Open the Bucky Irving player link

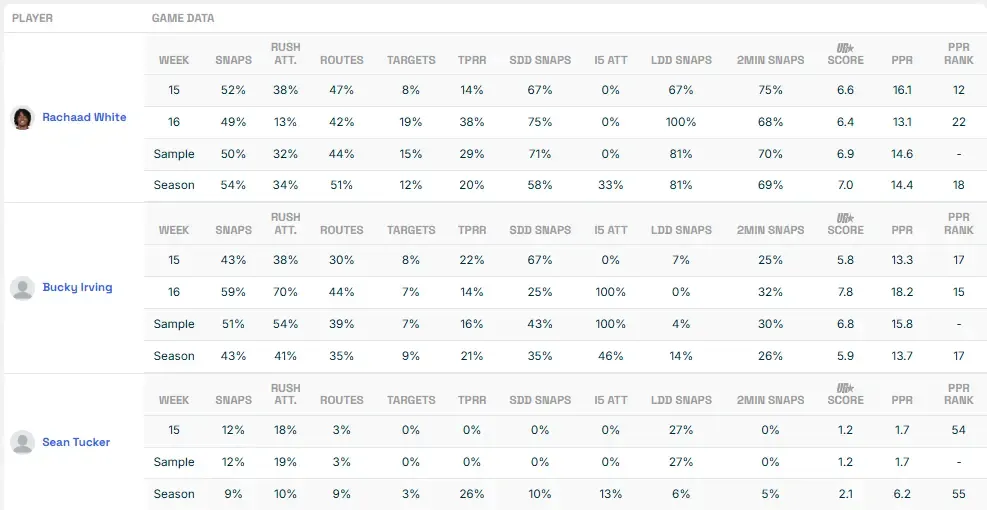coord(77,288)
